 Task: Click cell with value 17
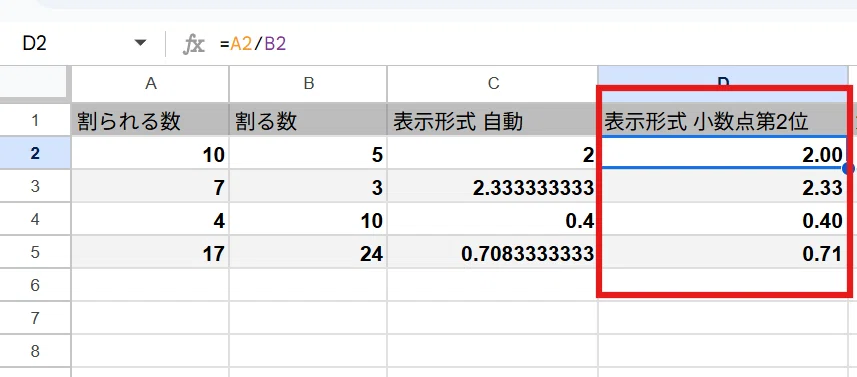pos(150,252)
